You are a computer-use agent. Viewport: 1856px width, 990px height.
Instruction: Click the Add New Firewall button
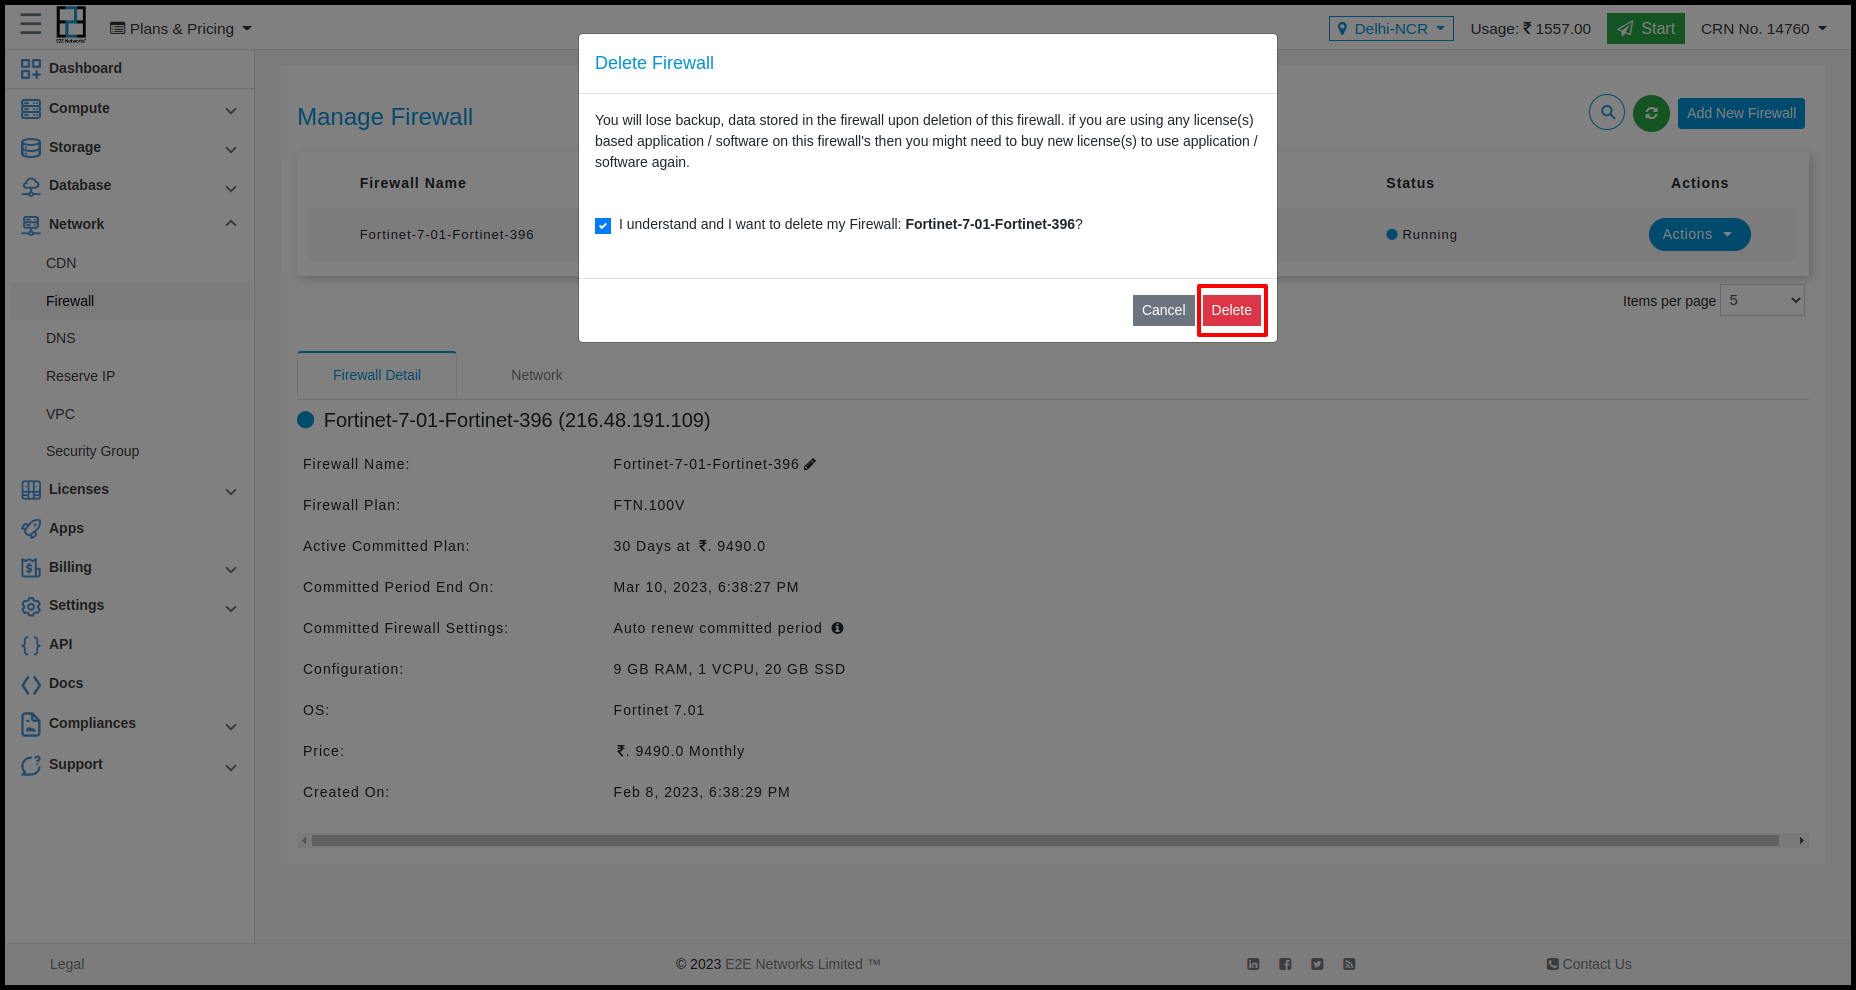coord(1741,113)
